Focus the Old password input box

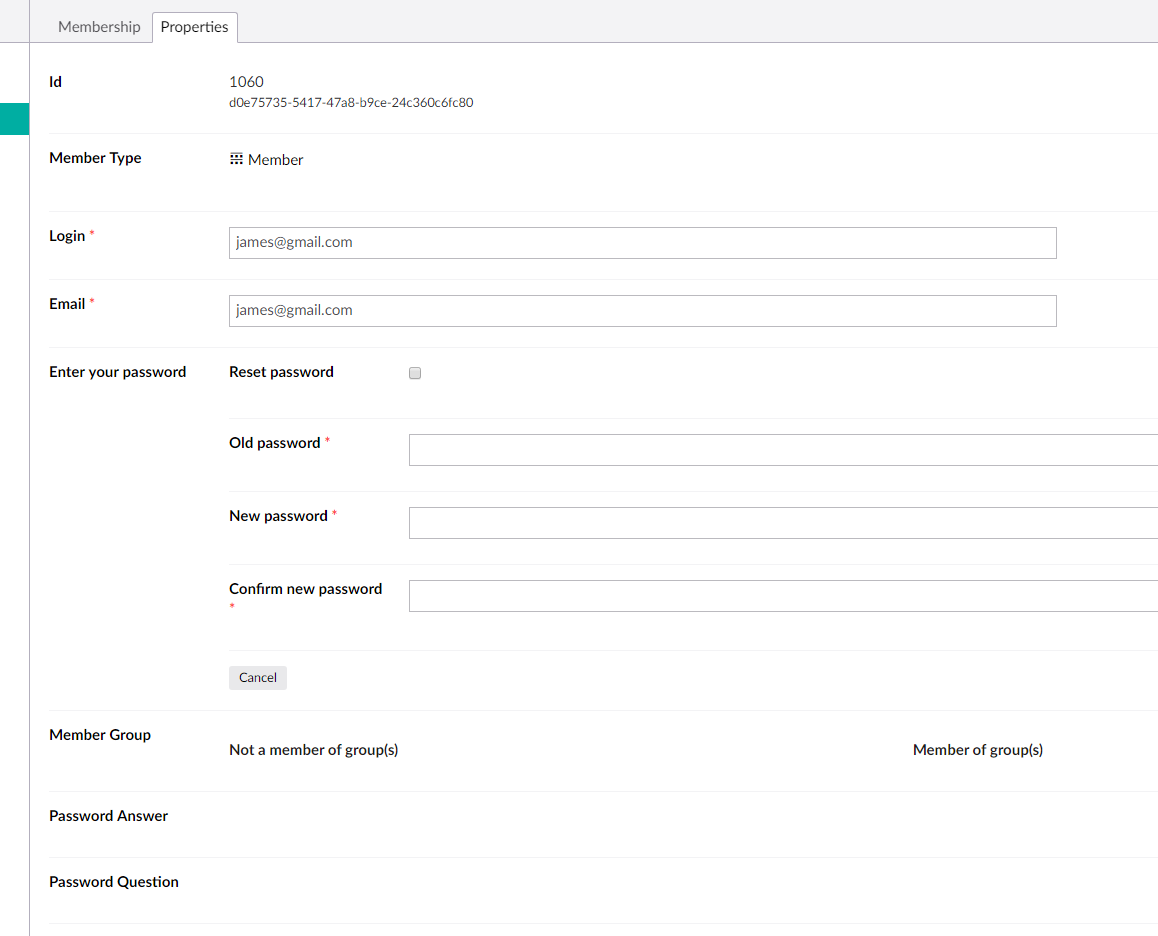(700, 449)
